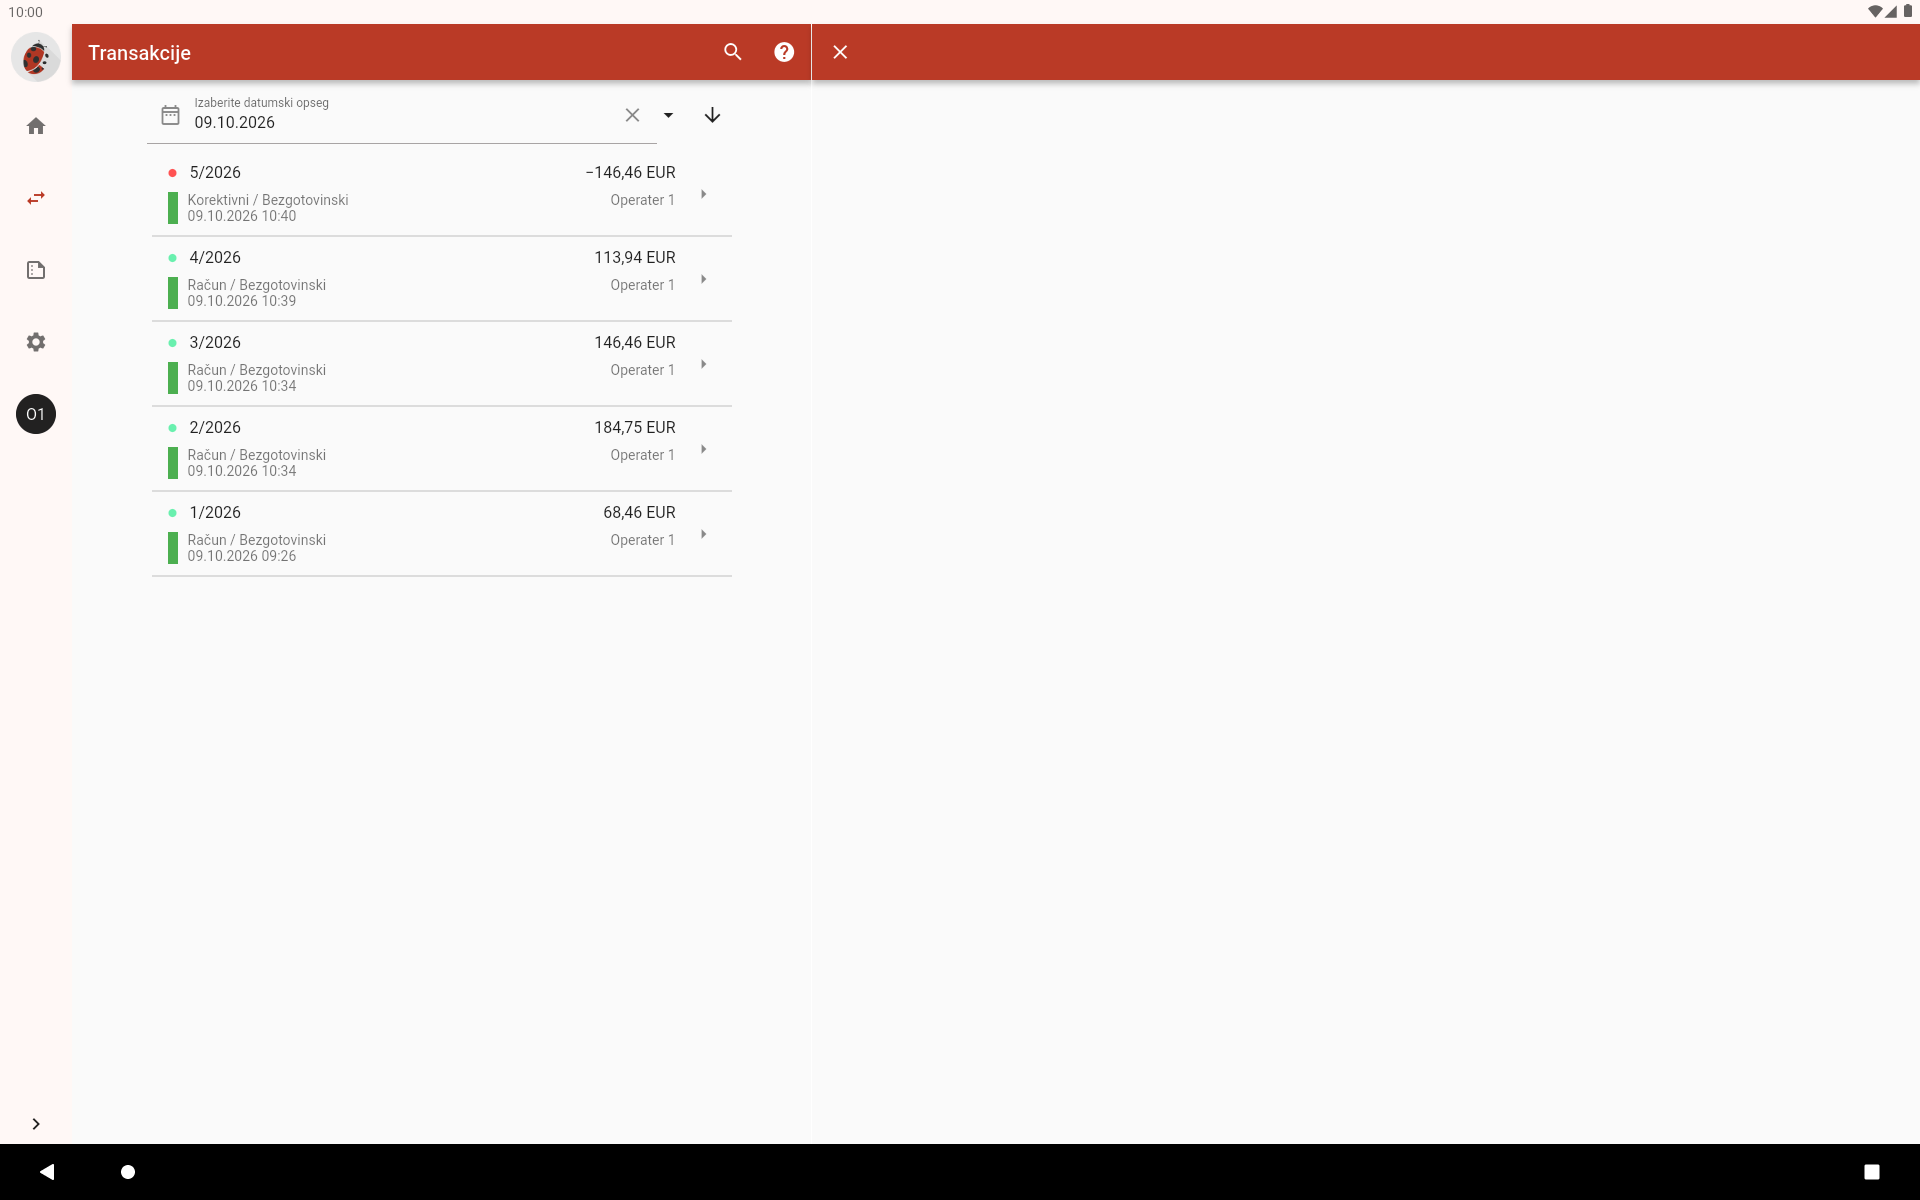Viewport: 1920px width, 1200px height.
Task: Click the O1 operator avatar
Action: click(x=36, y=414)
